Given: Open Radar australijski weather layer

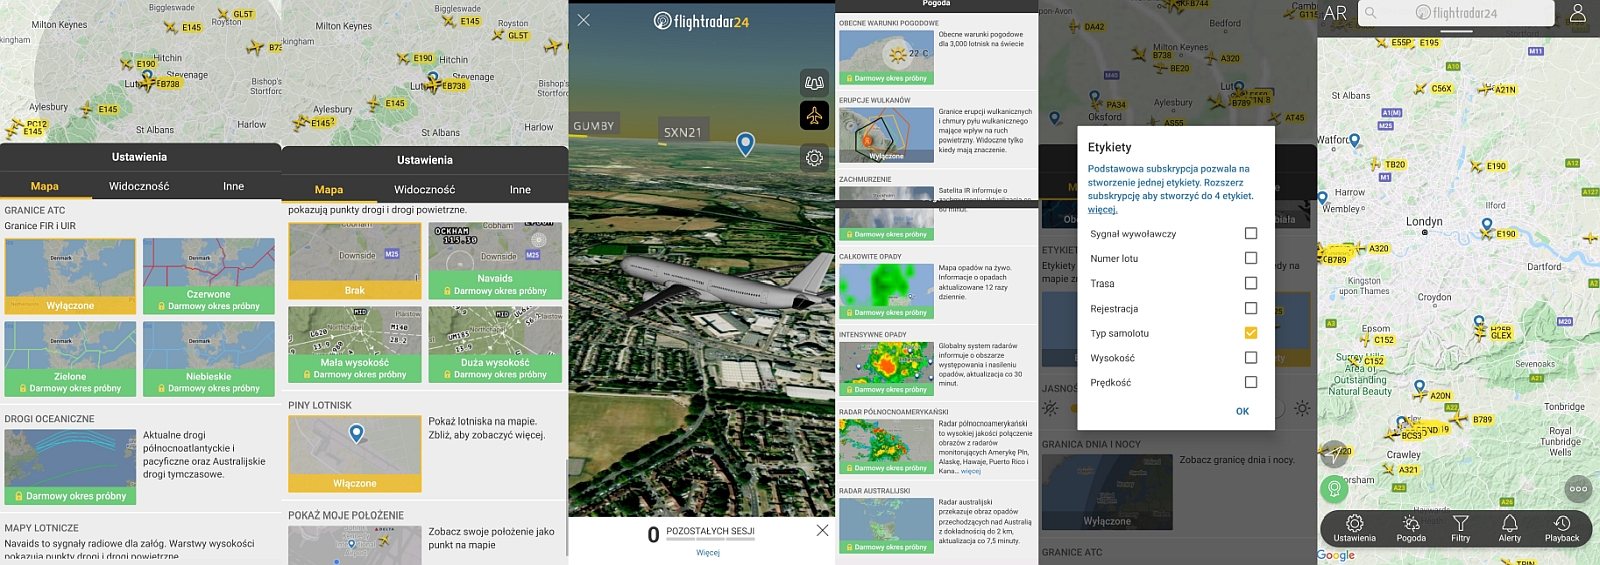Looking at the screenshot, I should coord(886,525).
